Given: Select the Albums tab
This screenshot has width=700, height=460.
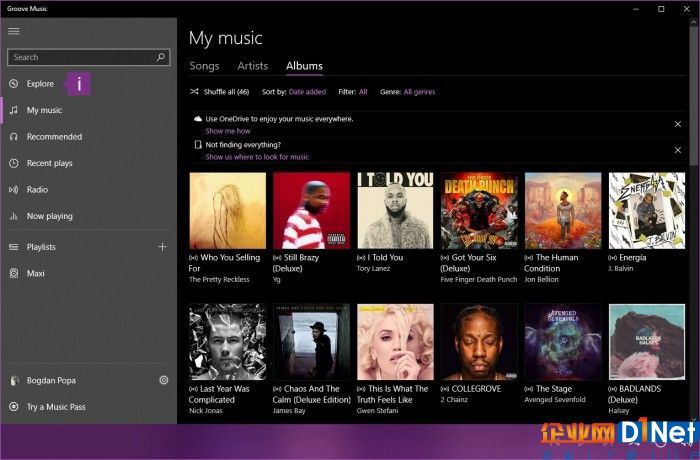Looking at the screenshot, I should coord(304,66).
